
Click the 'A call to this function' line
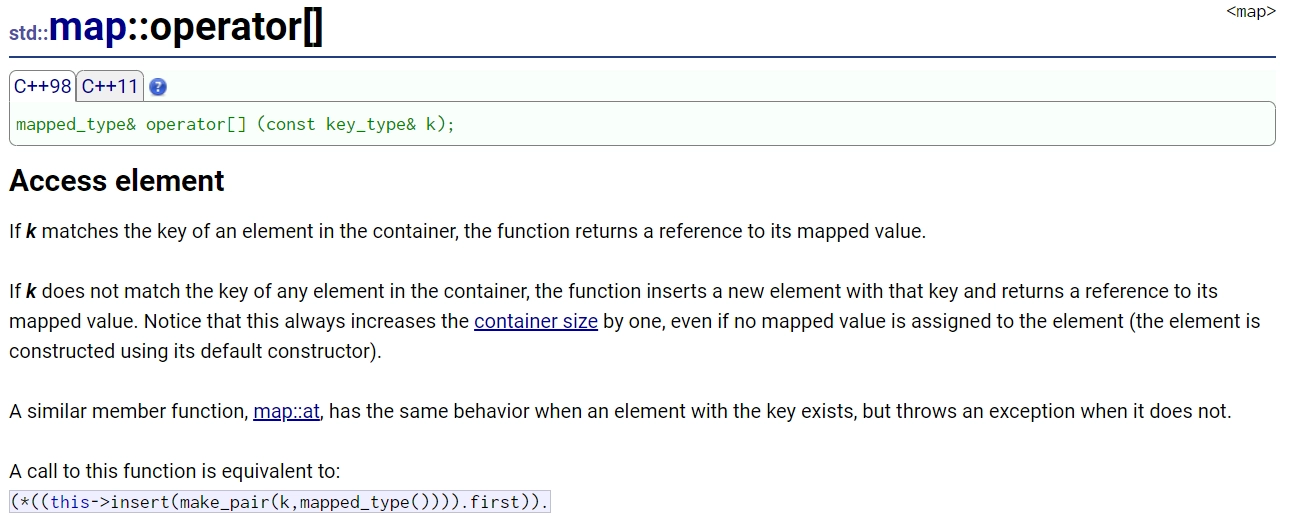click(175, 471)
